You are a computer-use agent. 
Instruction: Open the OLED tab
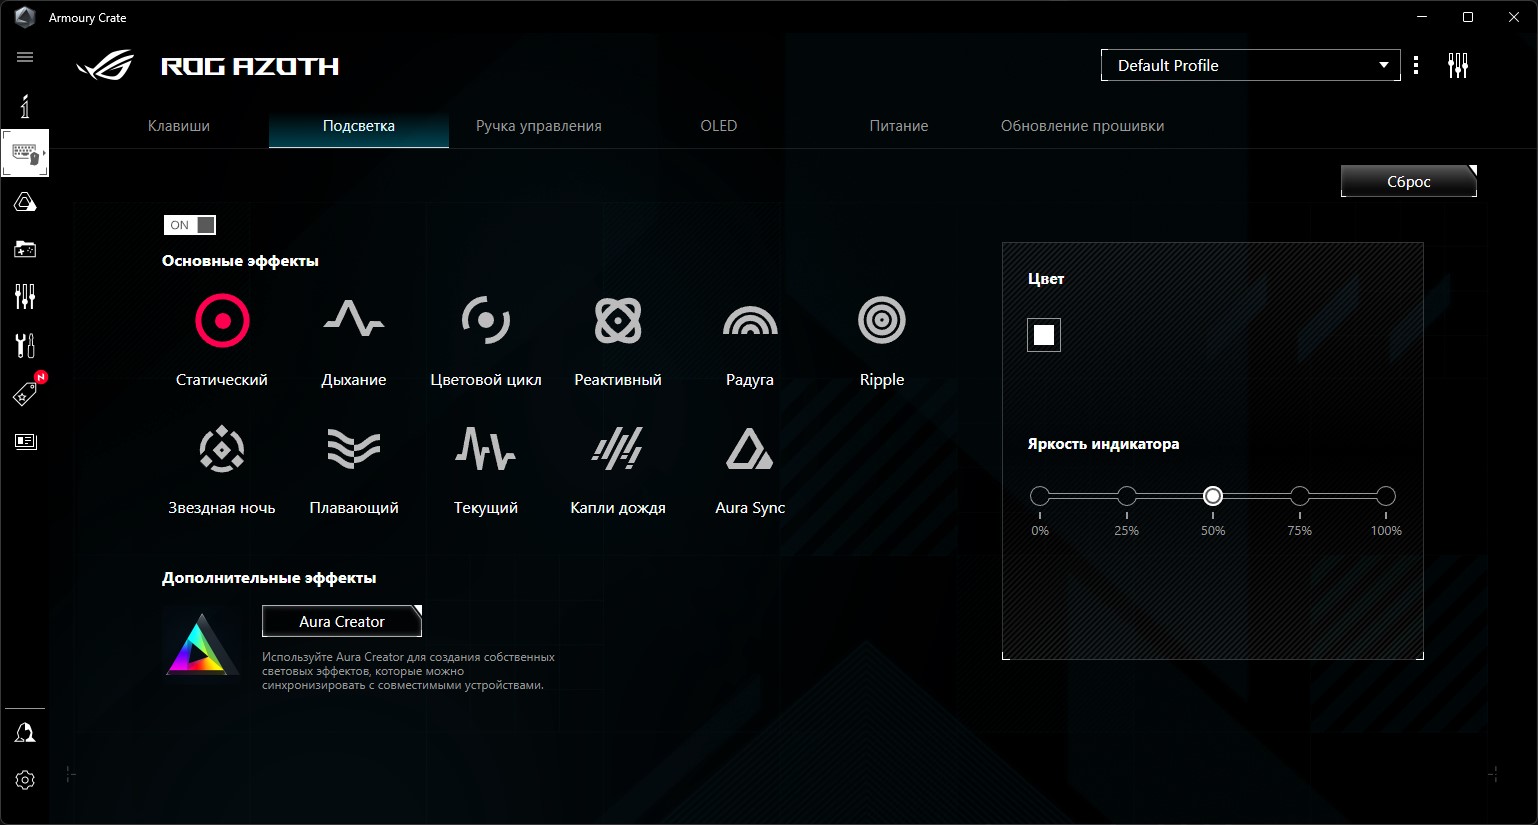pos(719,126)
